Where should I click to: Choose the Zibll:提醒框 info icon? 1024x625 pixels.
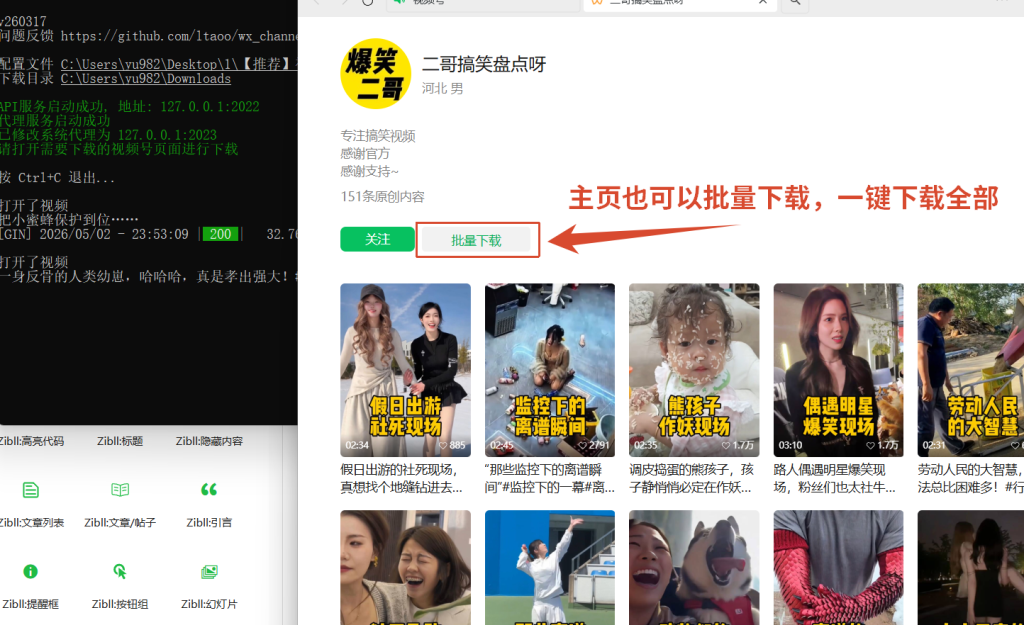(31, 571)
